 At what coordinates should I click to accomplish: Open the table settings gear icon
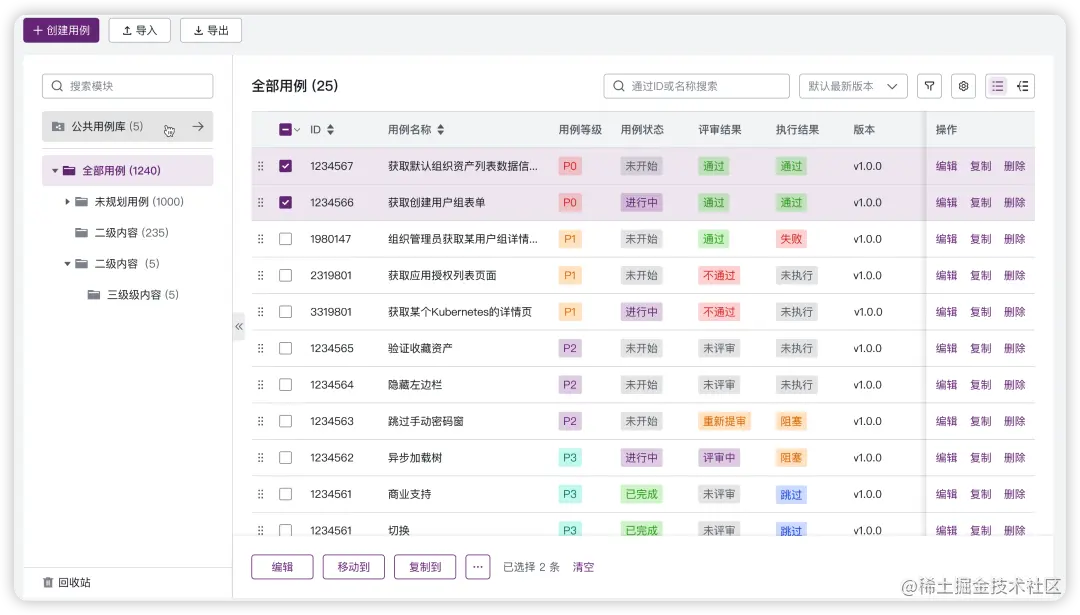click(963, 86)
